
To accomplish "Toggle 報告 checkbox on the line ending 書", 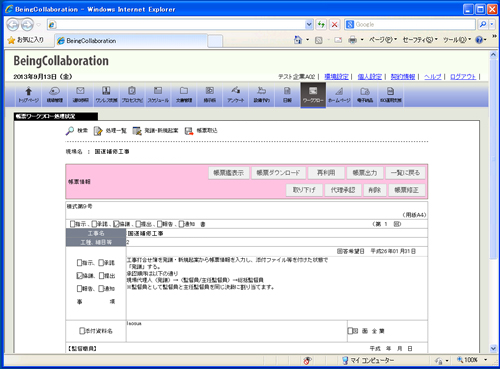I will click(x=159, y=224).
